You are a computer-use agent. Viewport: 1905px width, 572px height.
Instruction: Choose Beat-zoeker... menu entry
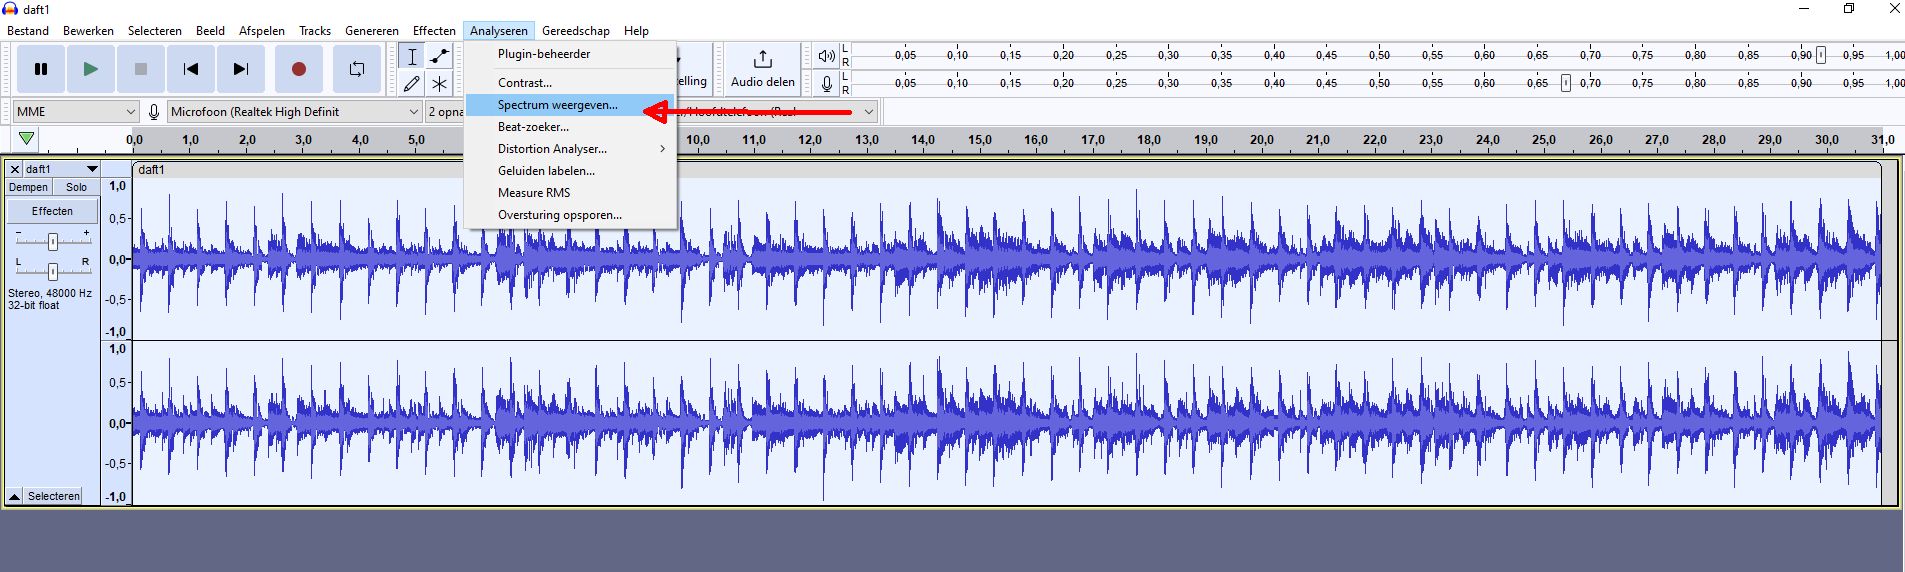(x=571, y=127)
